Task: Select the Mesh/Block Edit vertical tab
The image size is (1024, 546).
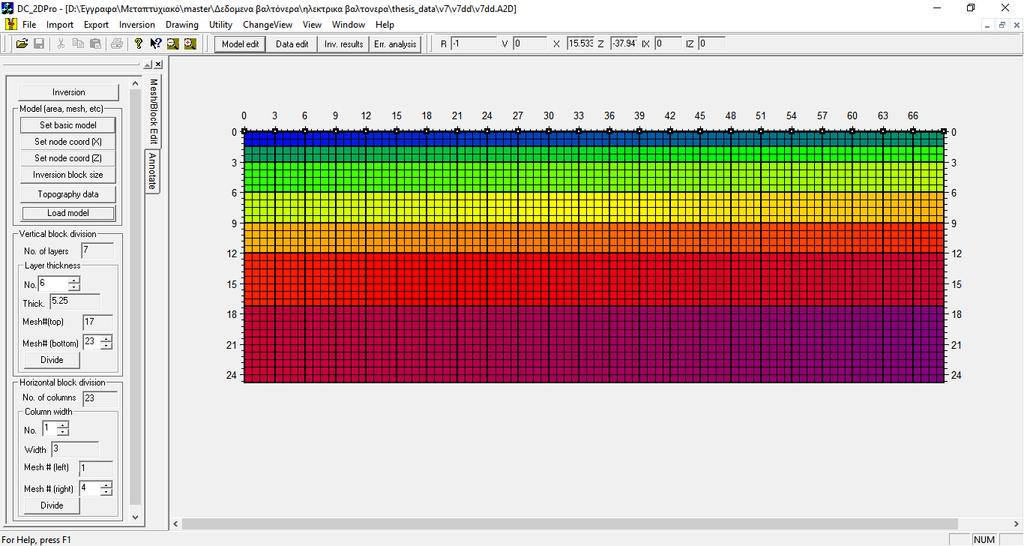Action: coord(153,110)
